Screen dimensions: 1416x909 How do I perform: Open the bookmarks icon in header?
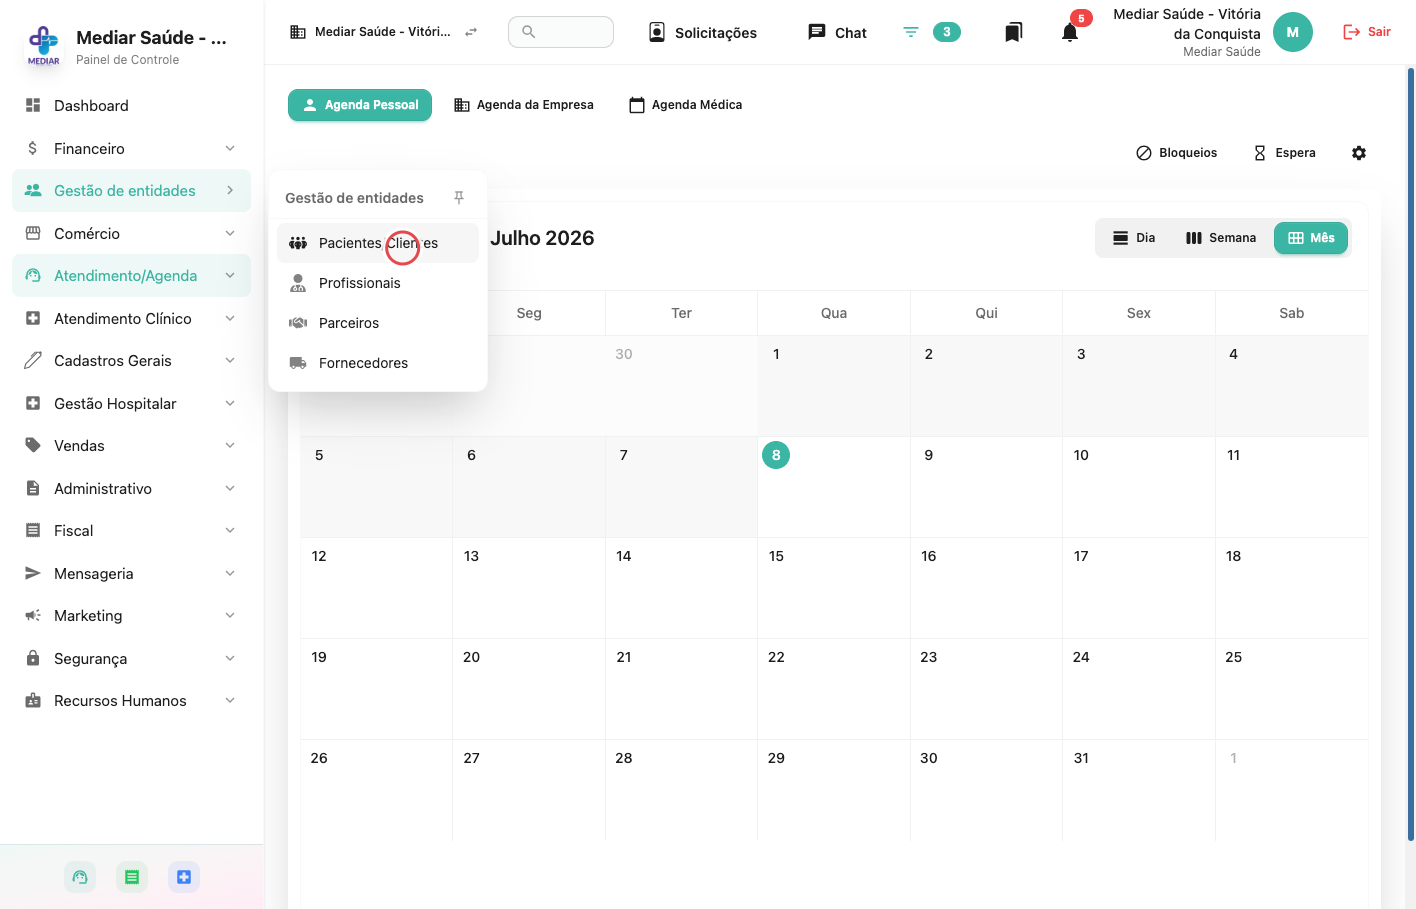tap(1013, 32)
